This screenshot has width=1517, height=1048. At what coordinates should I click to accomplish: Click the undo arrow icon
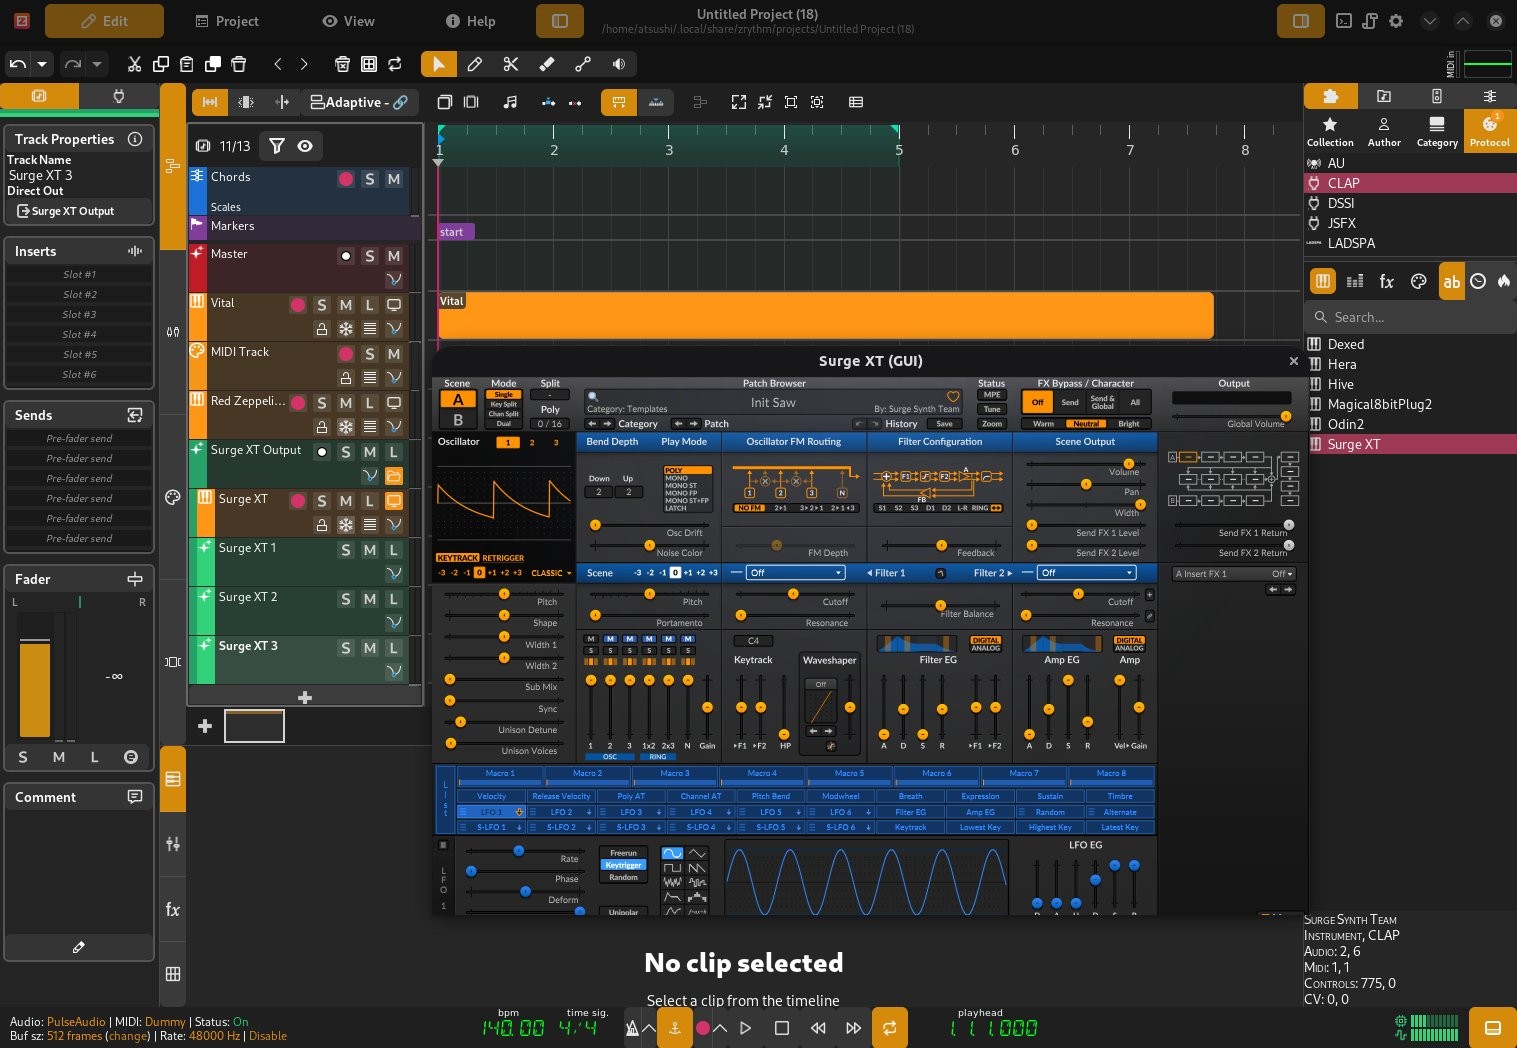17,64
